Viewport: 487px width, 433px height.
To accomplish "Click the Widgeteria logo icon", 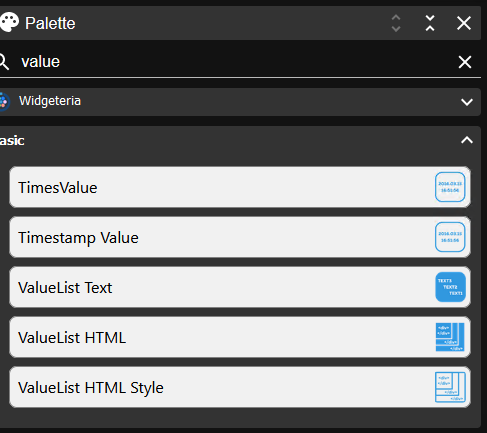I will click(4, 101).
